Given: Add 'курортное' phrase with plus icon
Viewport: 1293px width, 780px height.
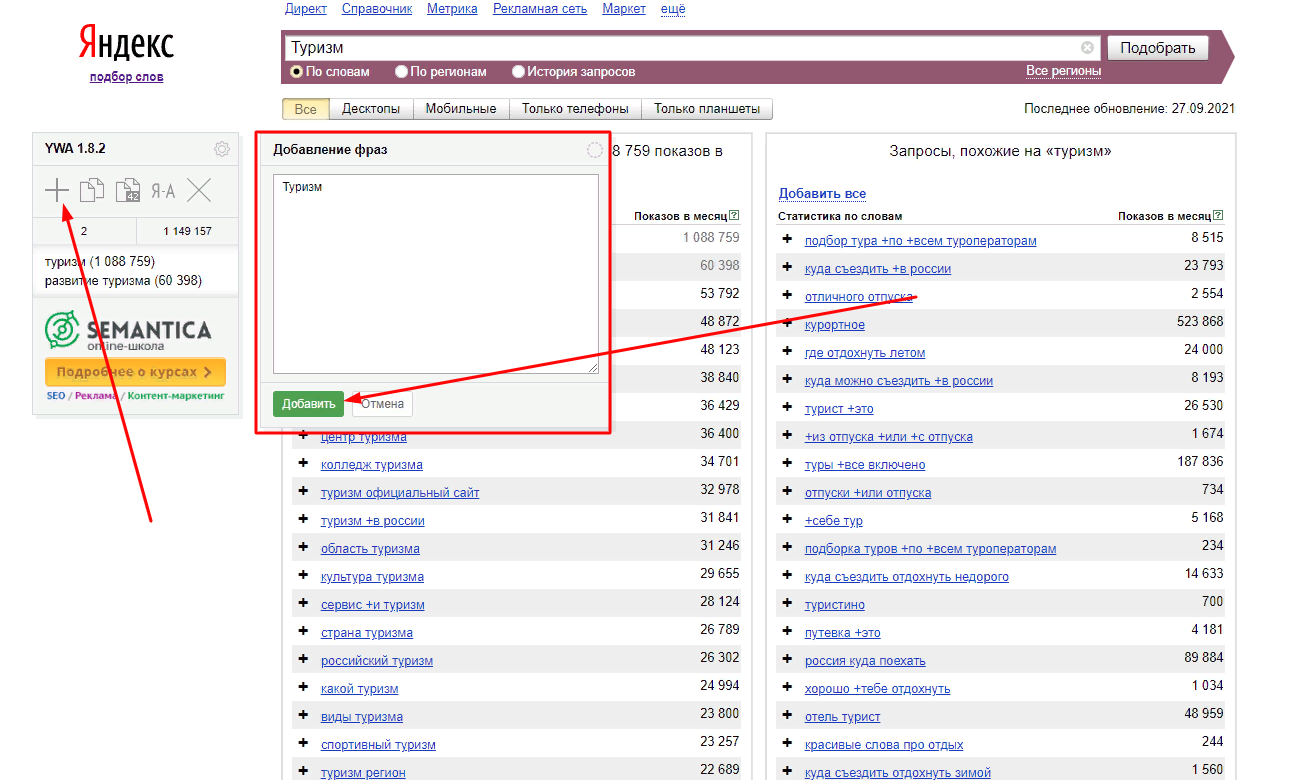Looking at the screenshot, I should pyautogui.click(x=787, y=323).
